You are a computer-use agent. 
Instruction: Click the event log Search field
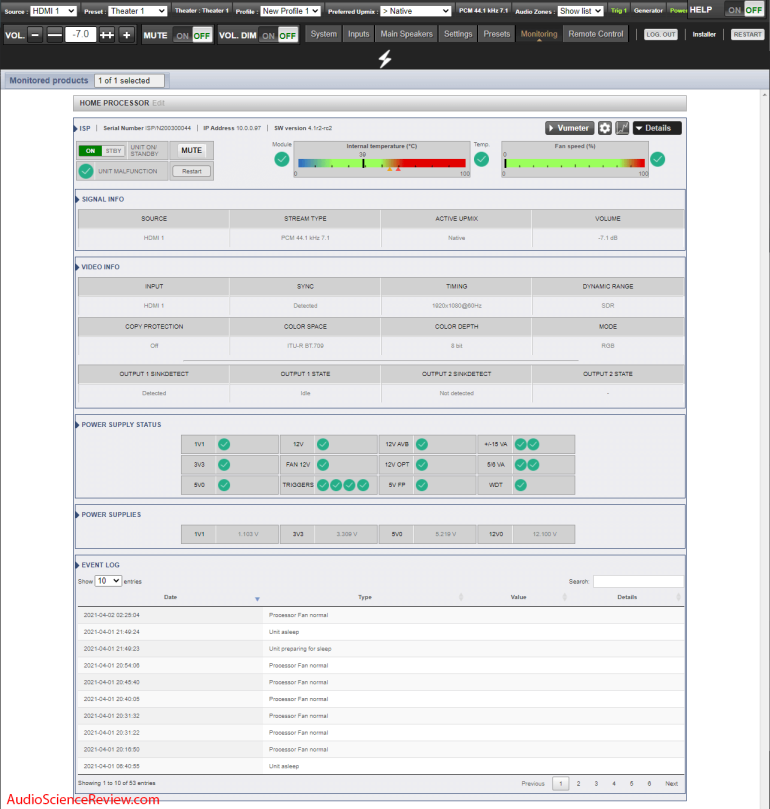[x=638, y=581]
